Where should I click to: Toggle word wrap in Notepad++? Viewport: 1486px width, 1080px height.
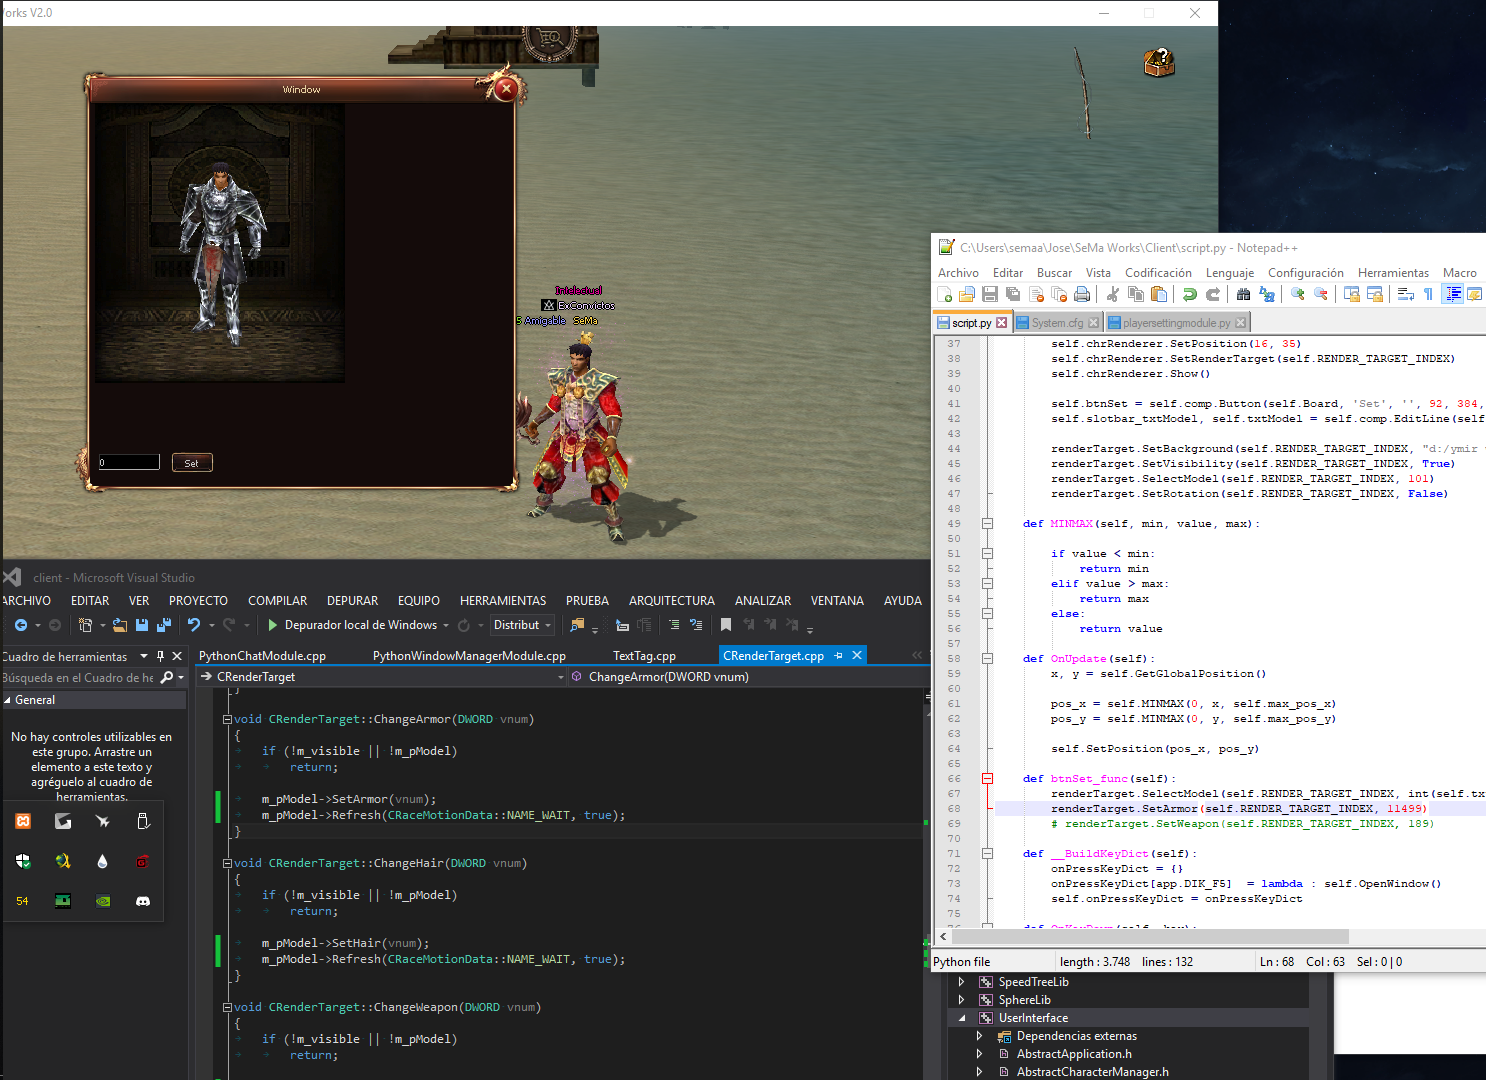click(1404, 293)
